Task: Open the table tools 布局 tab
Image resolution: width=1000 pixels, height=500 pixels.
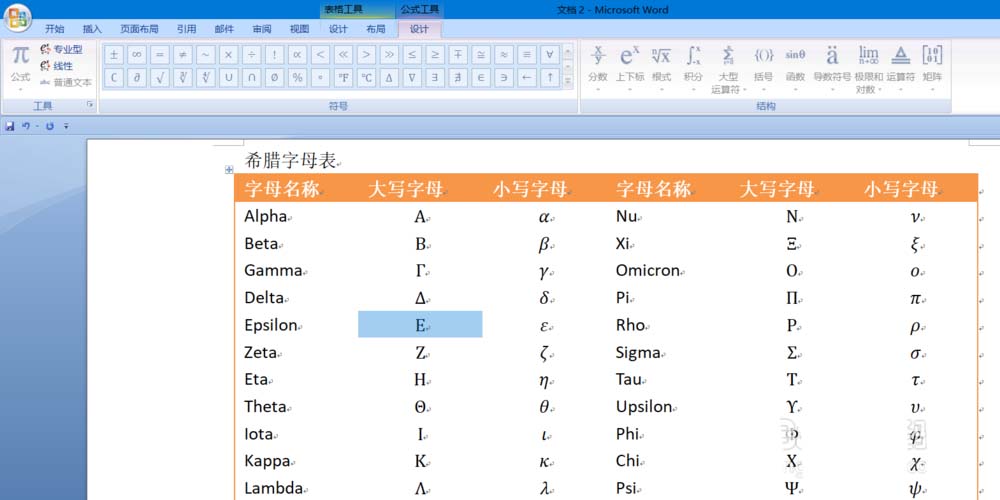Action: (x=376, y=29)
